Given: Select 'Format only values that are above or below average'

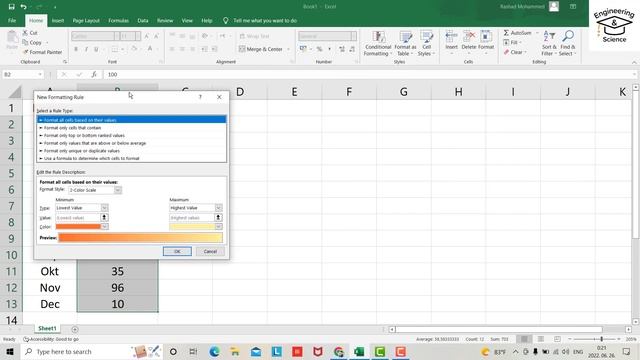Looking at the screenshot, I should (131, 143).
